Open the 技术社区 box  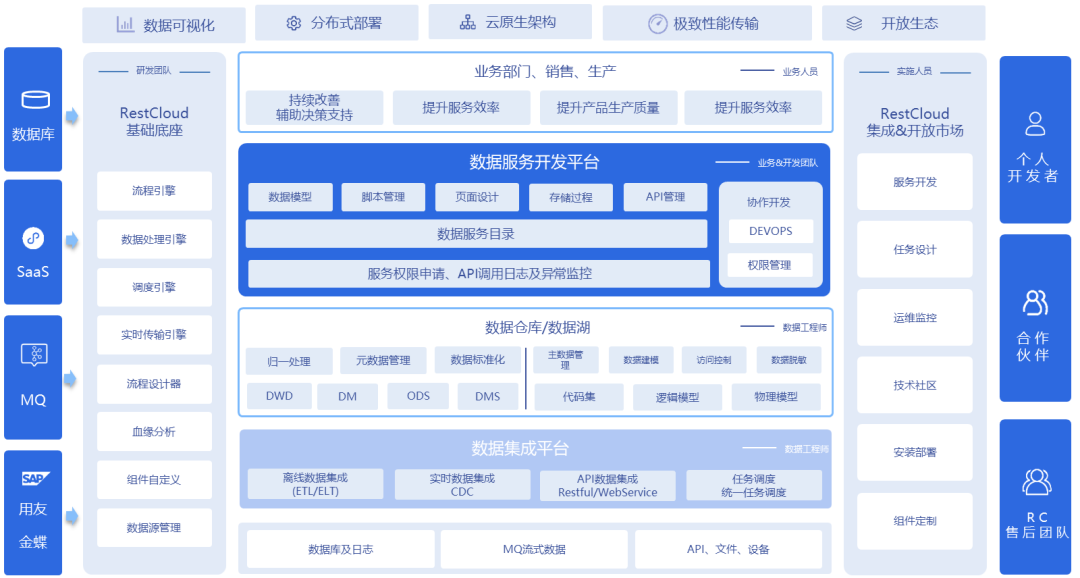(915, 385)
